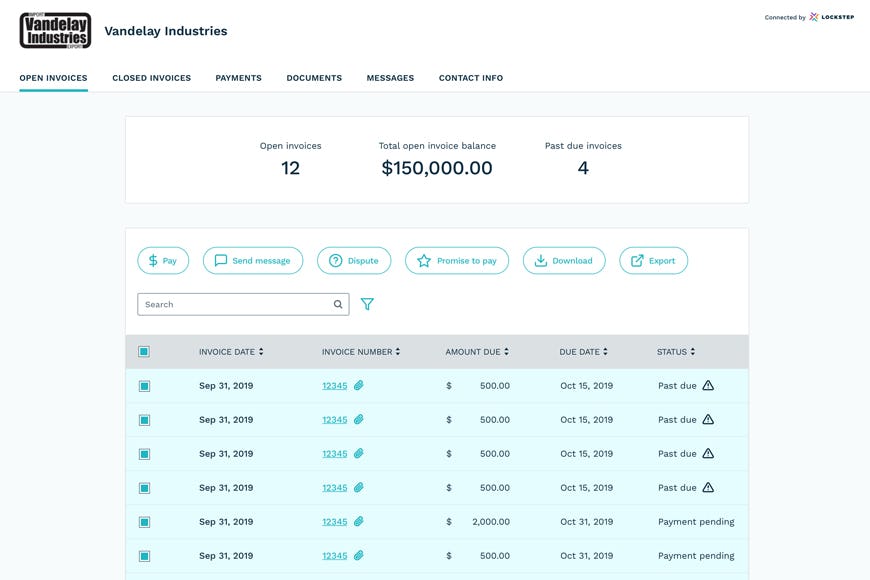Open invoice 12345 link in first Past due row

click(335, 386)
